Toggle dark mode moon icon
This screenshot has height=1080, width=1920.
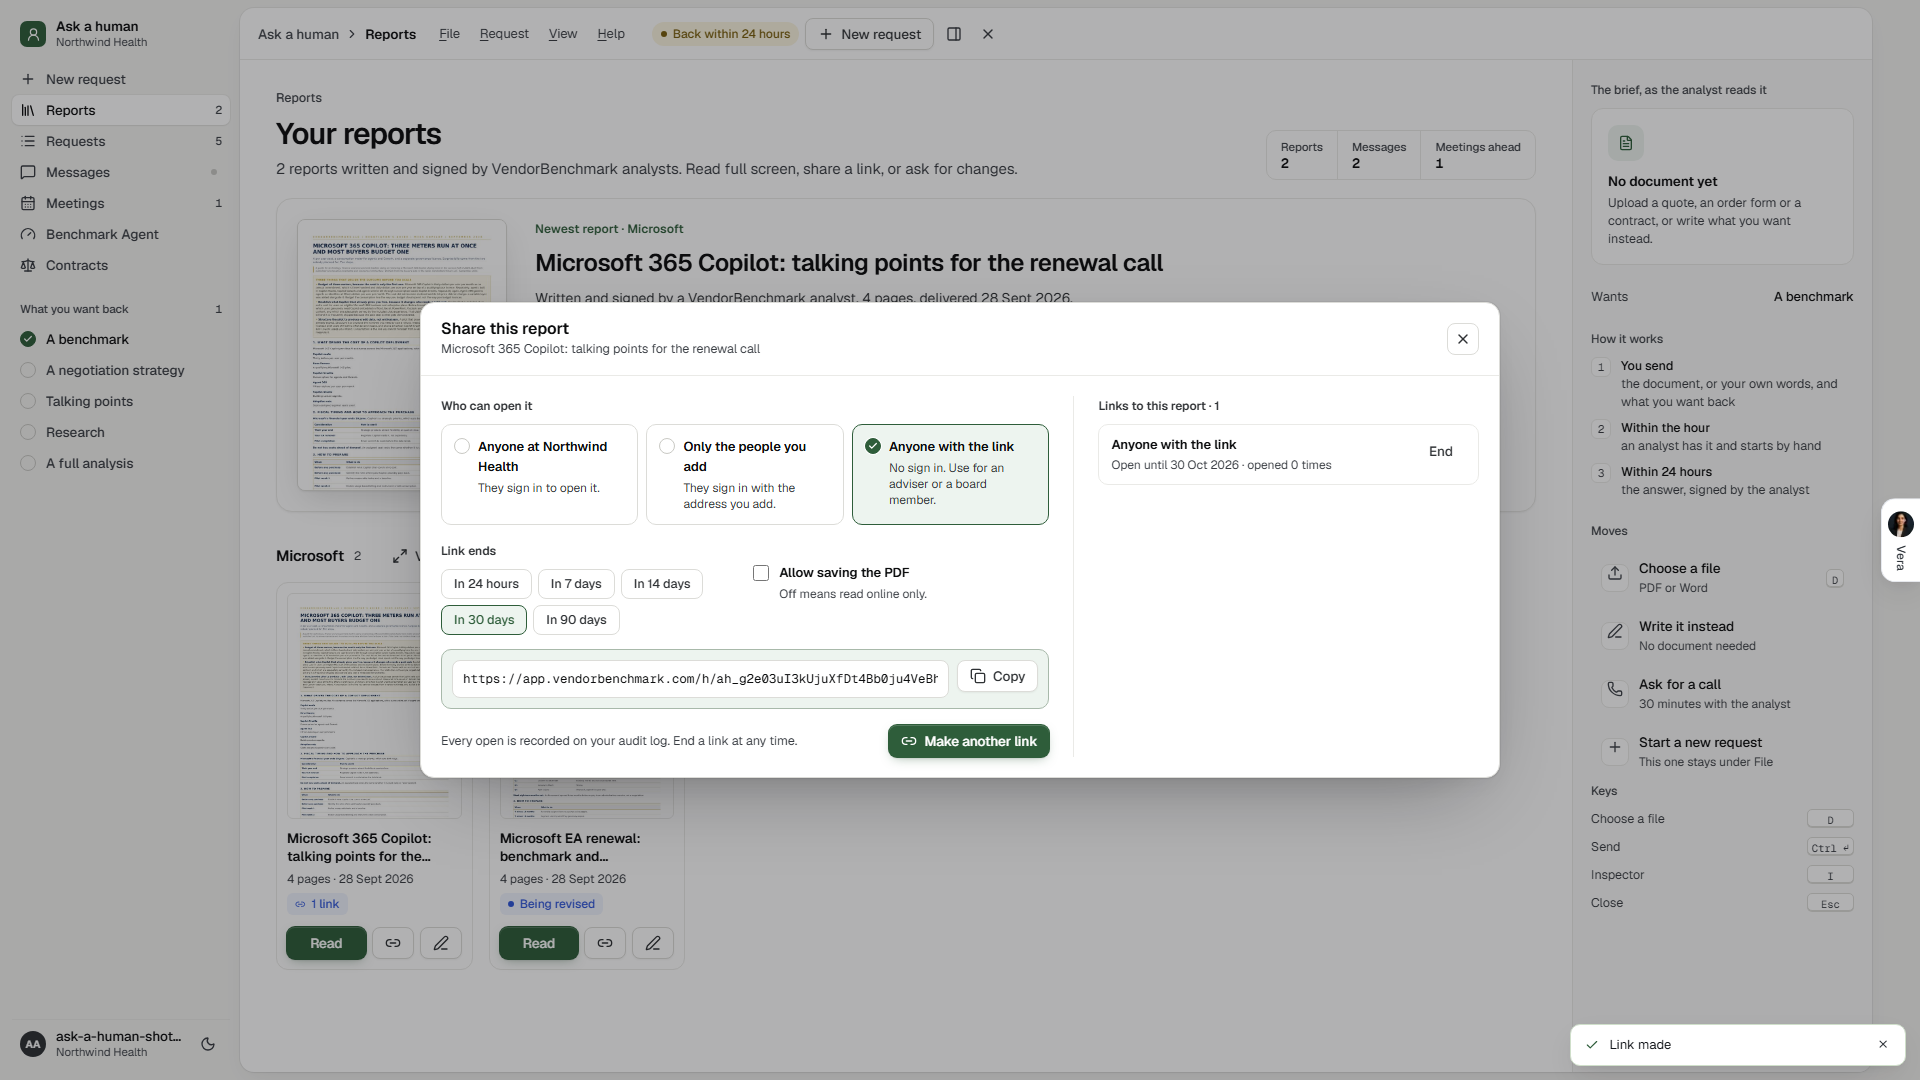(208, 1044)
